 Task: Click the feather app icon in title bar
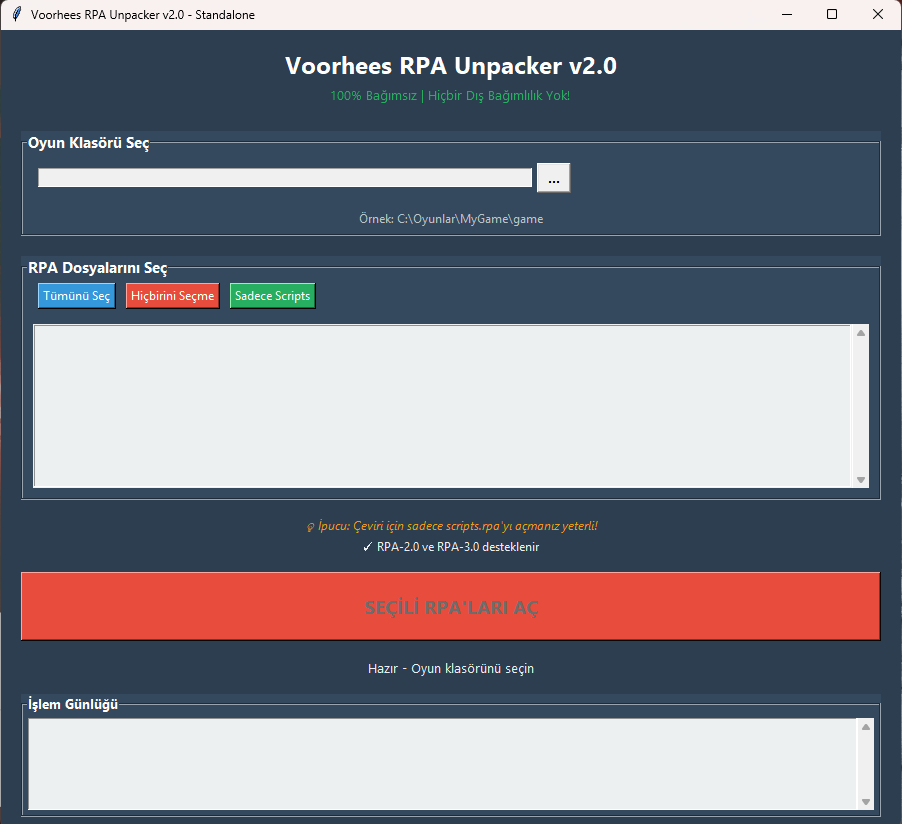pos(17,14)
